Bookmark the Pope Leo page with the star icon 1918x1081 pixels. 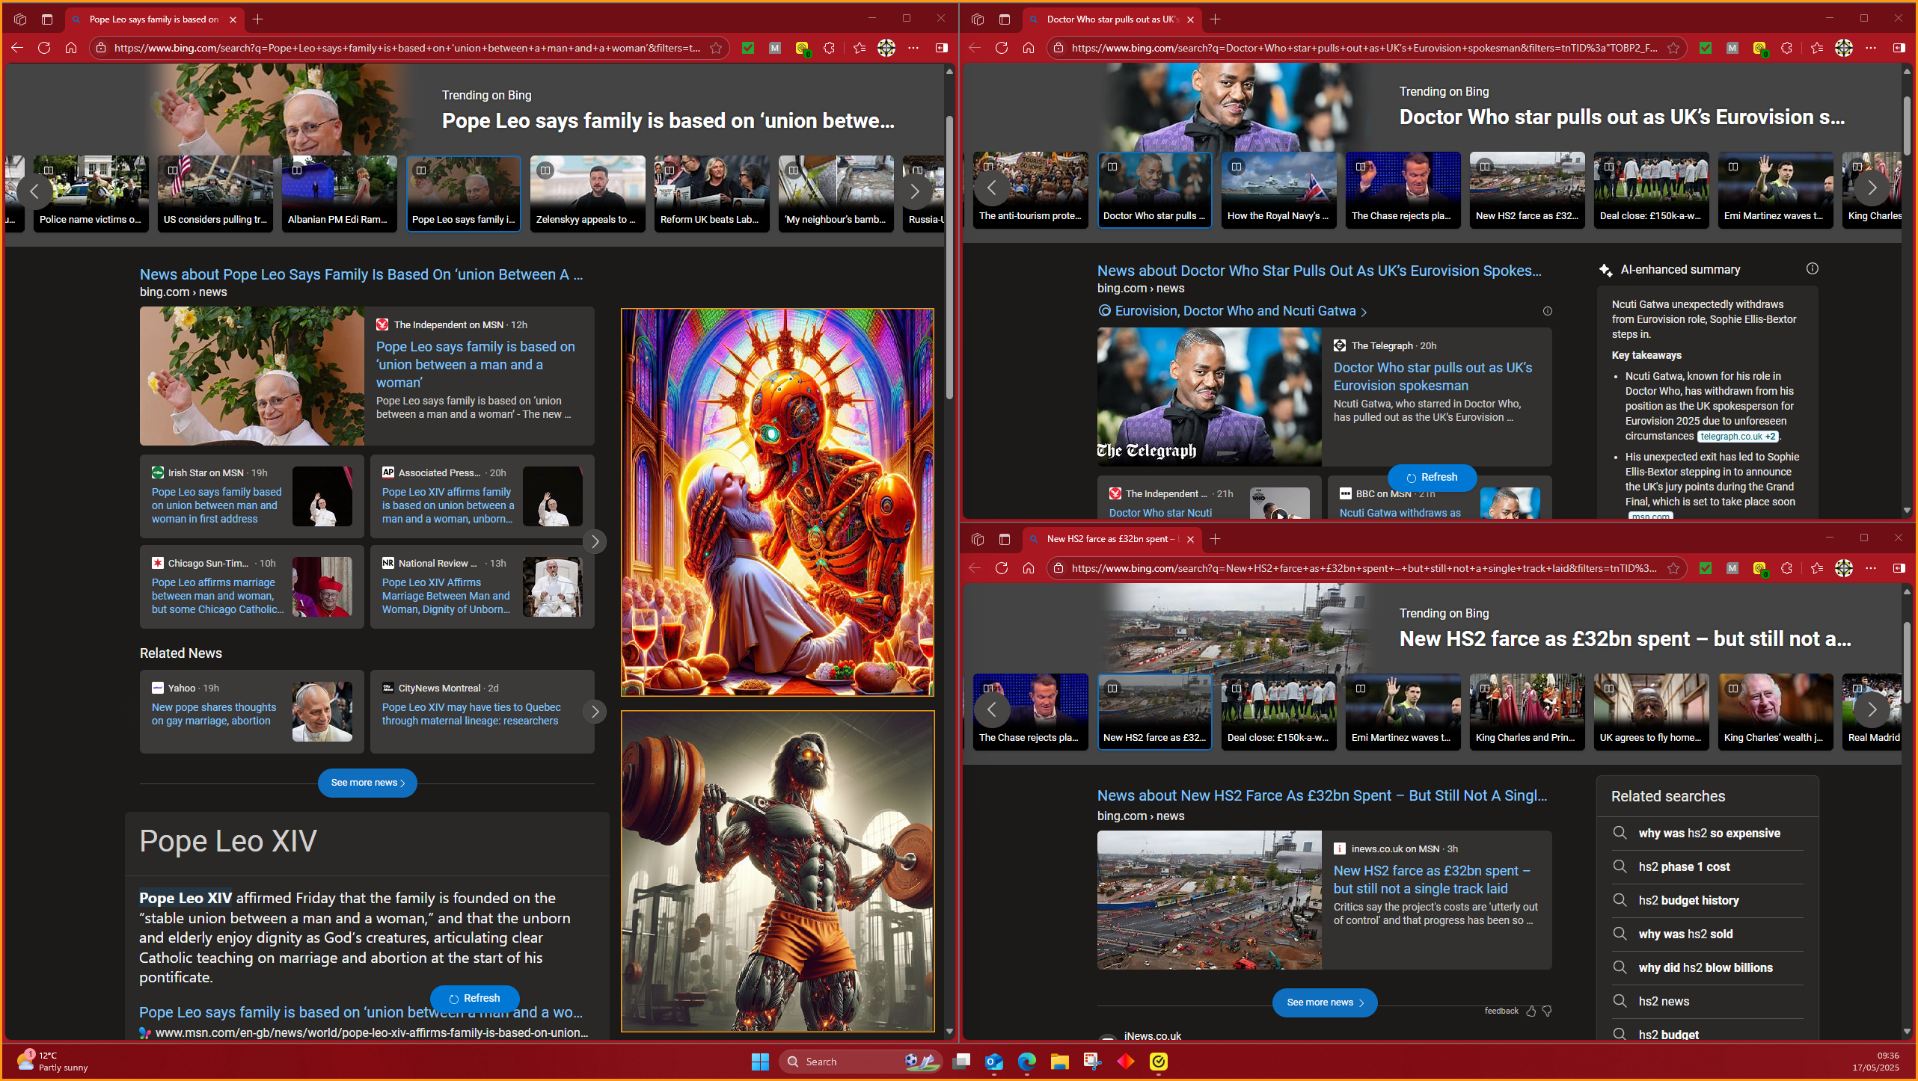716,47
